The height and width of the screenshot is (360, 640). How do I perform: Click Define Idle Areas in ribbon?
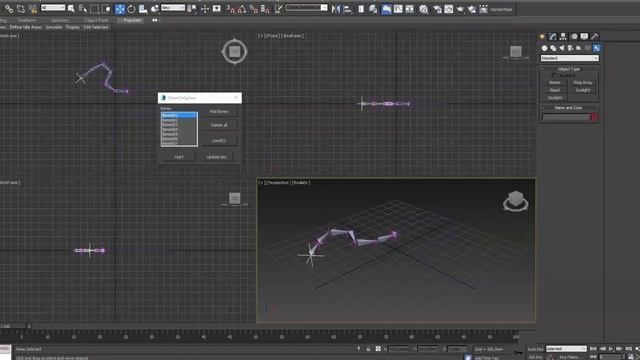click(x=25, y=27)
